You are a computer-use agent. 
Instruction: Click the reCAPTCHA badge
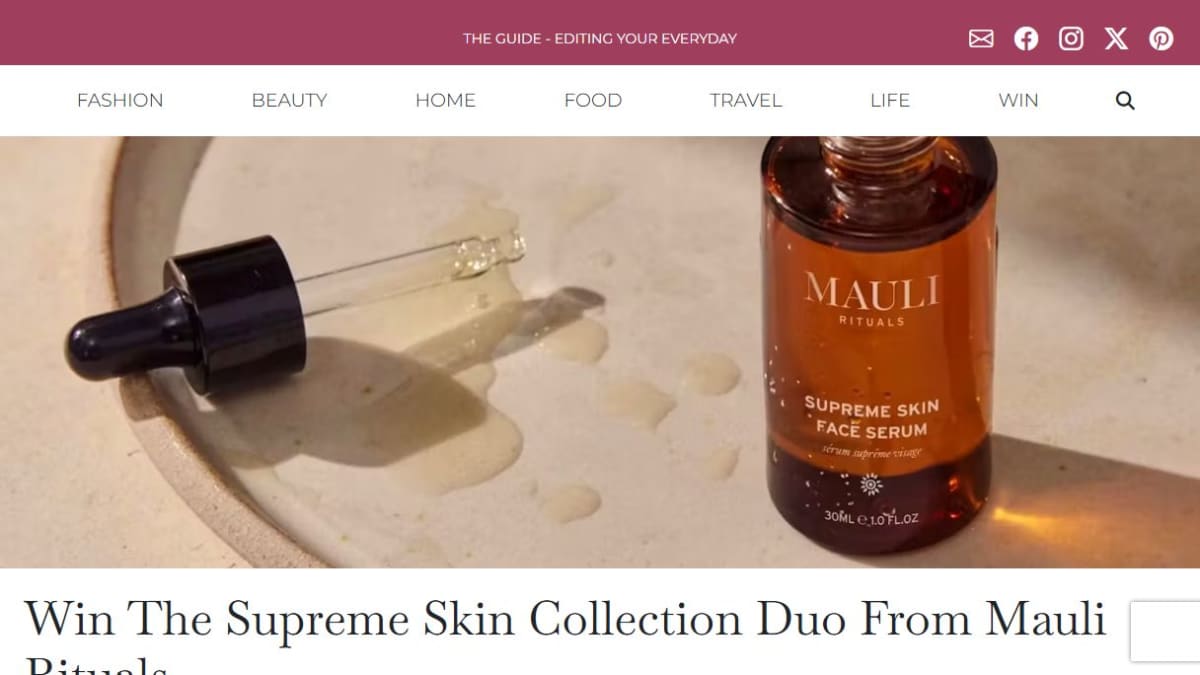click(x=1165, y=631)
